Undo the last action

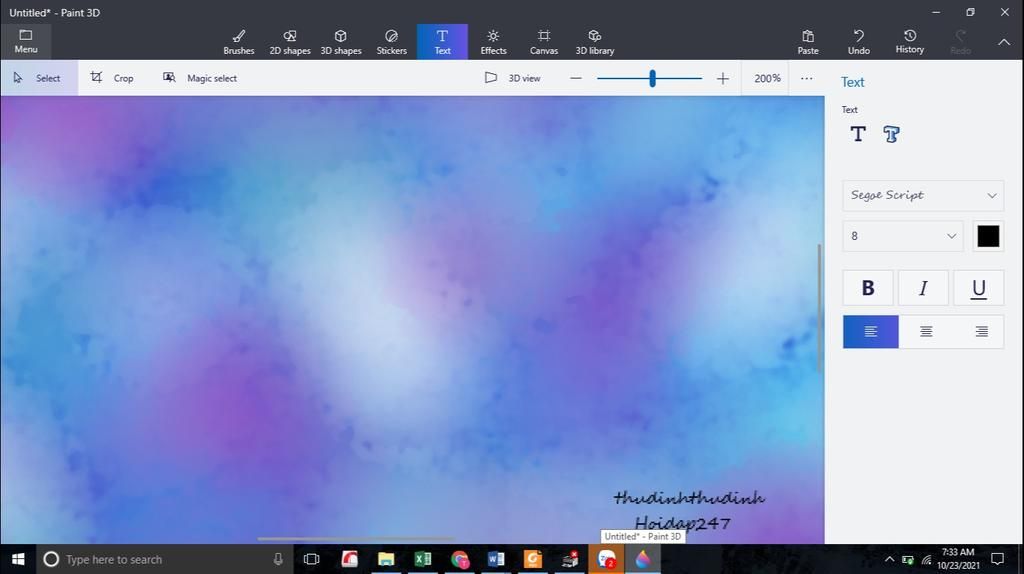click(858, 42)
